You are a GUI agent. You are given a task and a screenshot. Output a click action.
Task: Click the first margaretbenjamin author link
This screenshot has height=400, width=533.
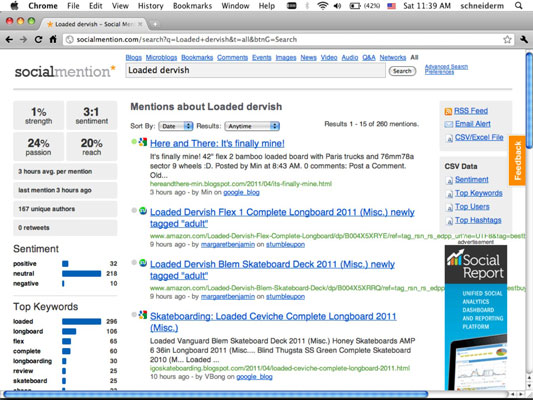coord(228,245)
